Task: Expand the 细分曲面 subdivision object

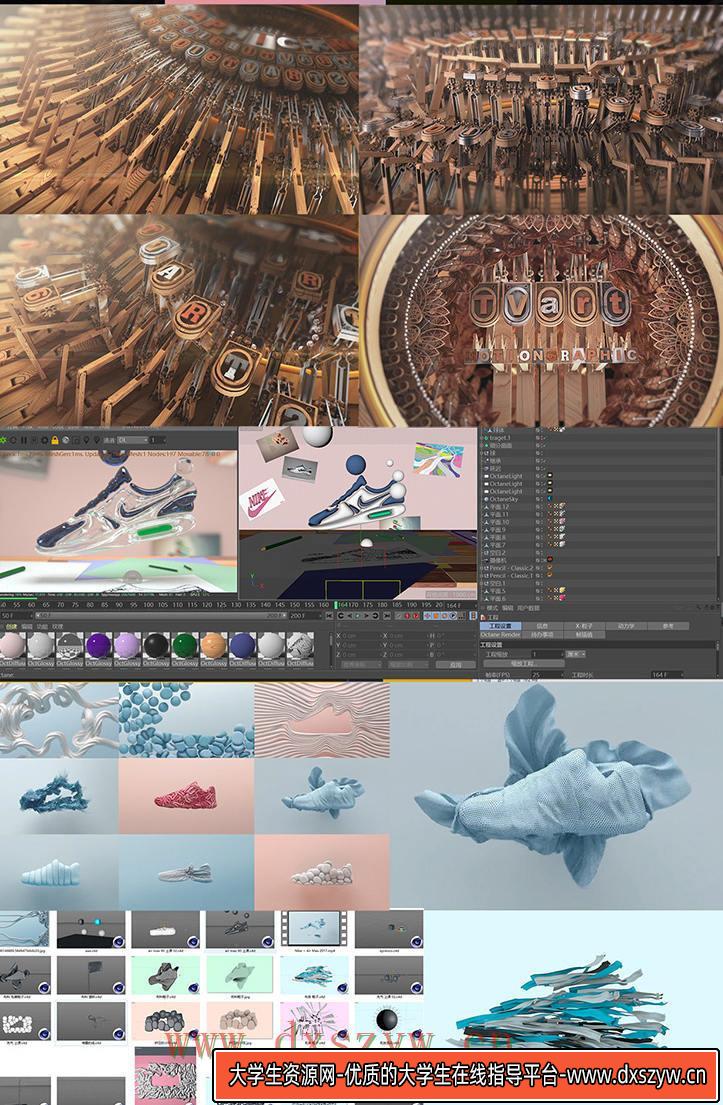Action: 481,445
